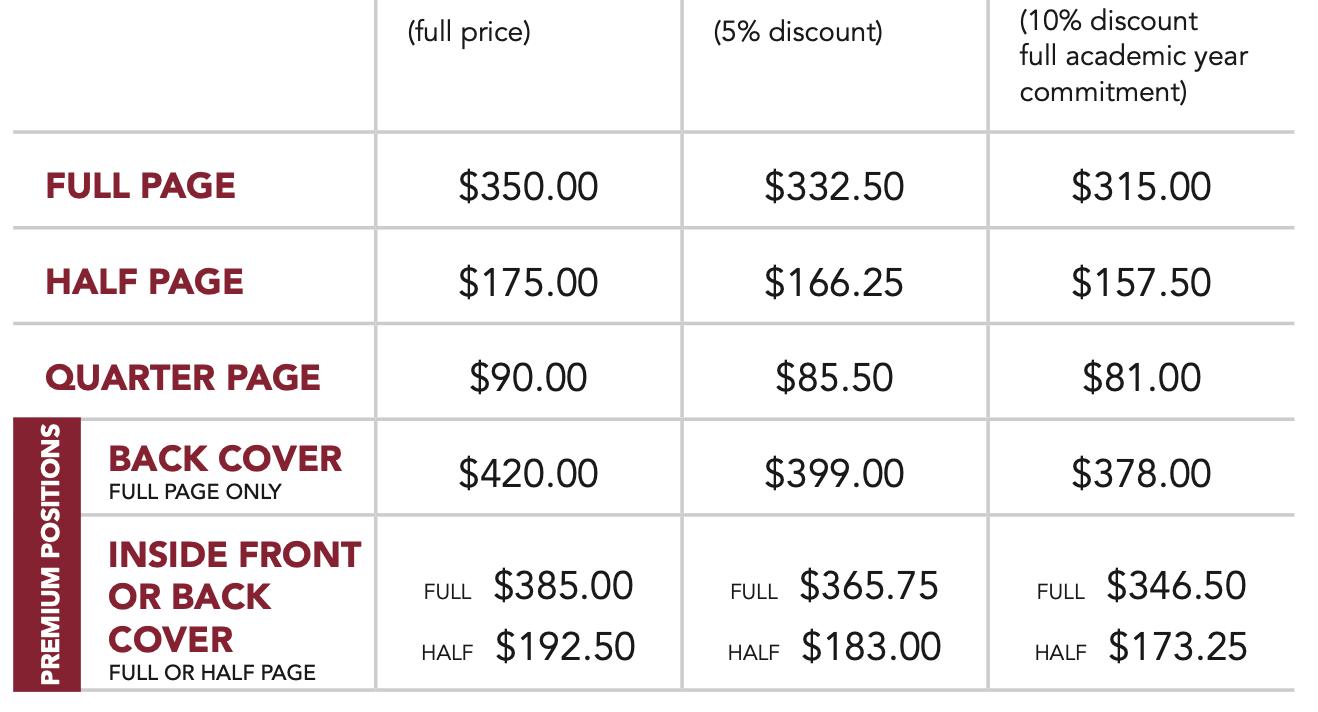Select the $166.25 half page price

coord(834,282)
